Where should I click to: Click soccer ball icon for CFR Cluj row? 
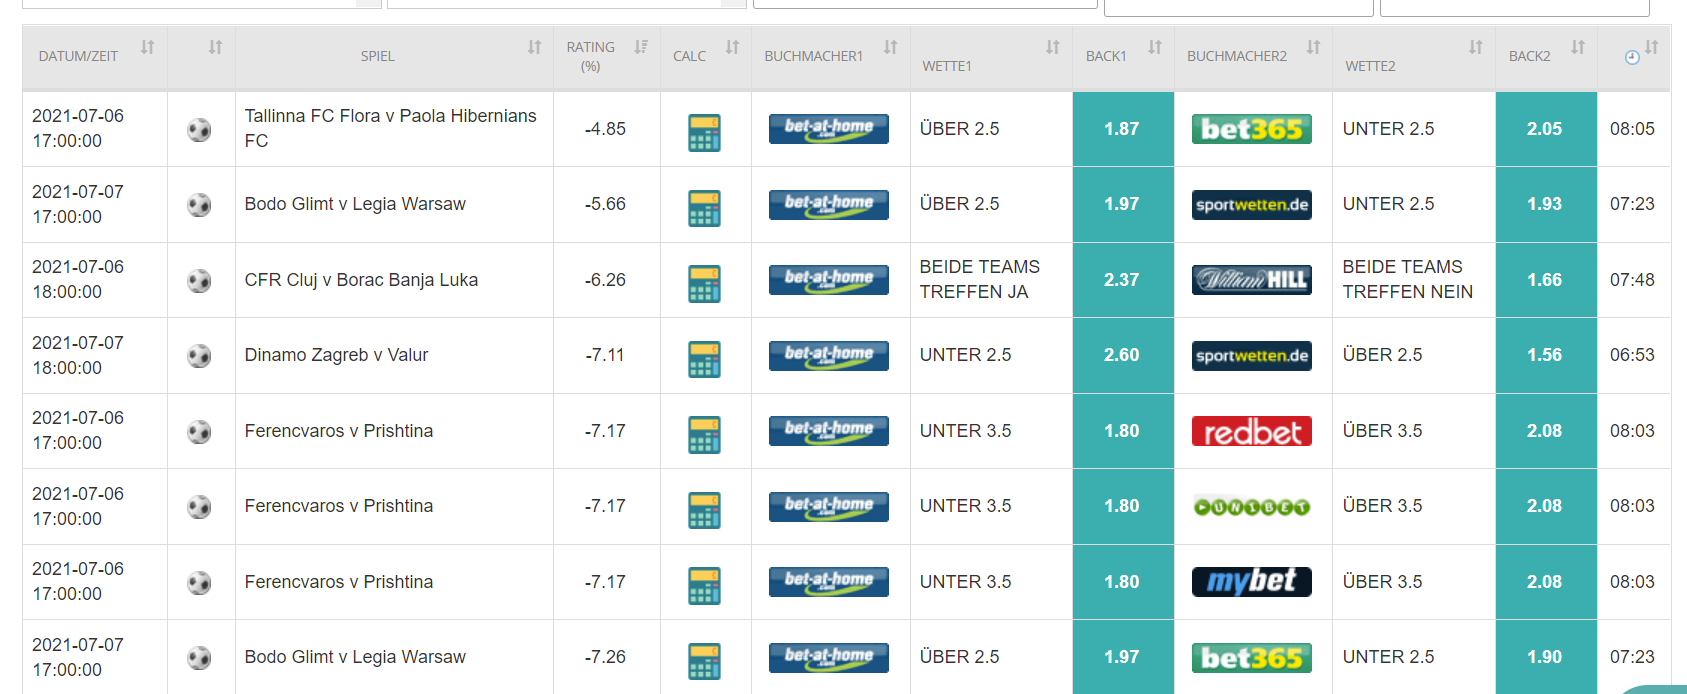[199, 281]
